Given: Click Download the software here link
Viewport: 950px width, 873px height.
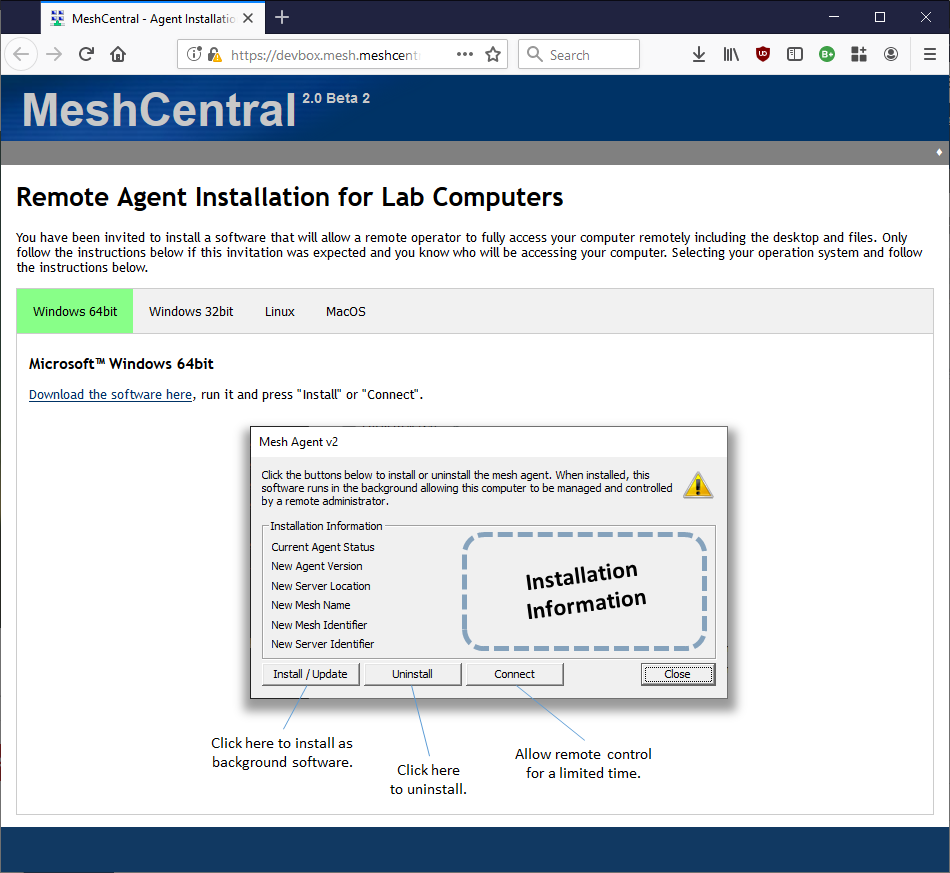Looking at the screenshot, I should (110, 394).
